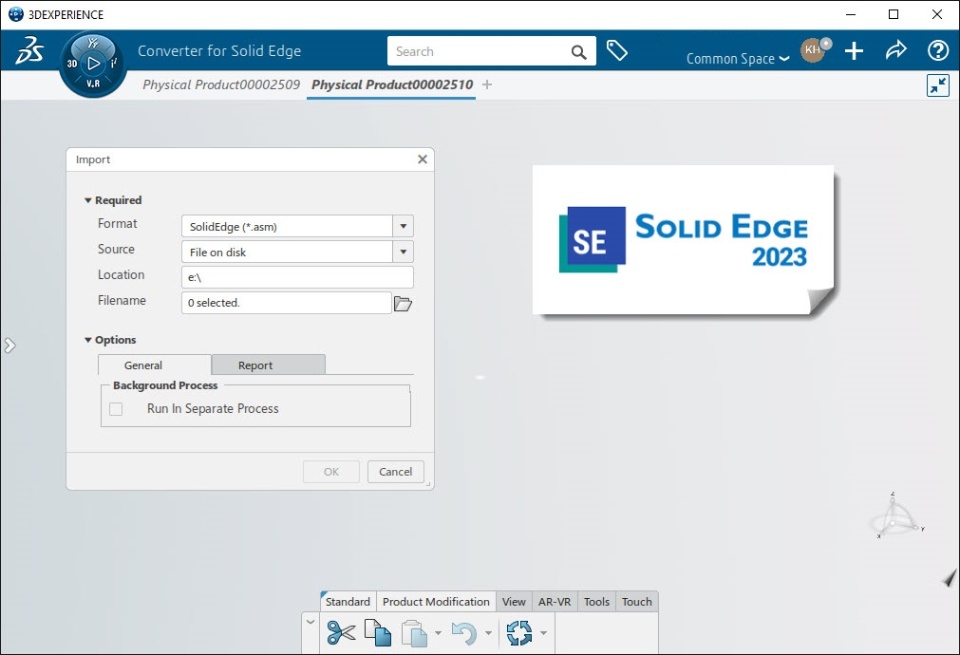Select the Physical Product00002510 tab

pos(392,84)
